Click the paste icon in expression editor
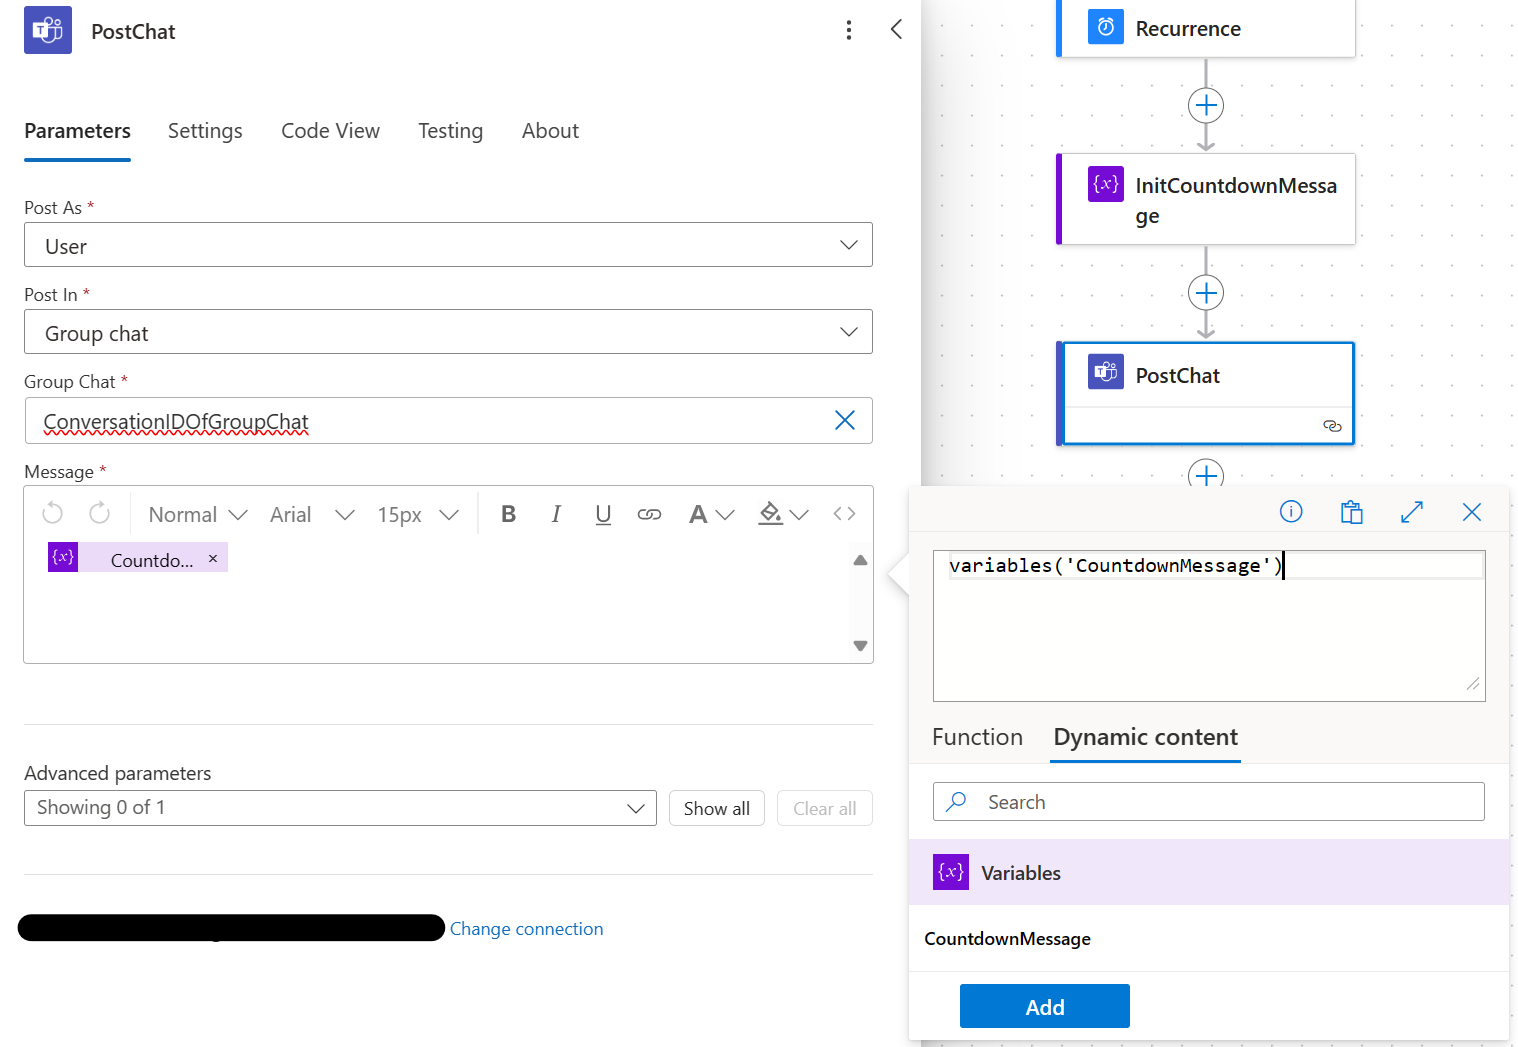The height and width of the screenshot is (1047, 1518). tap(1351, 512)
